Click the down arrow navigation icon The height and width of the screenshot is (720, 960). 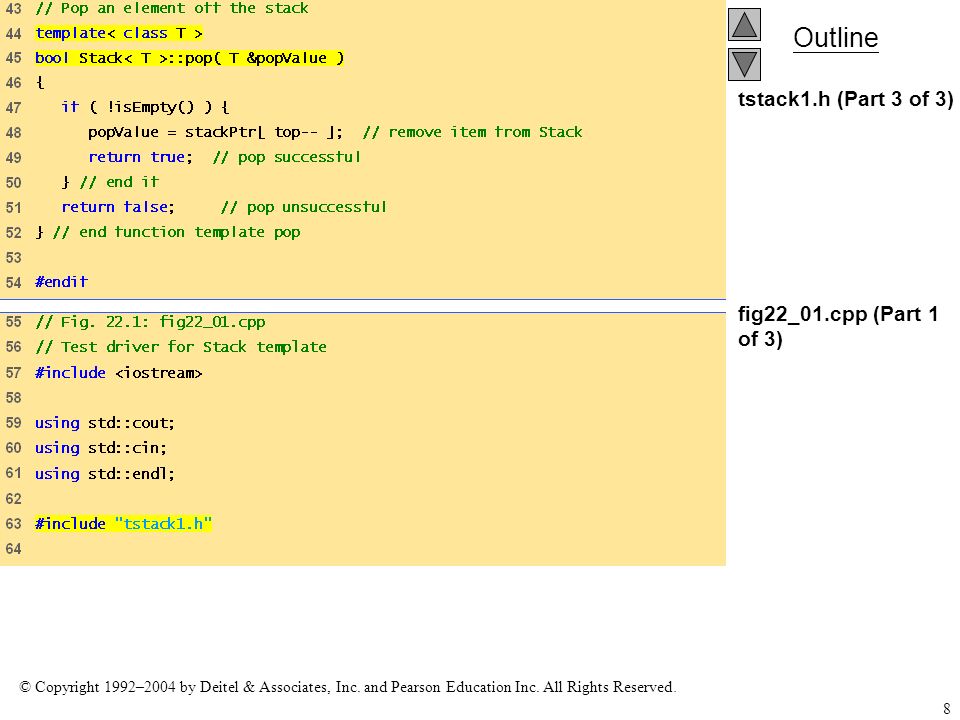pos(744,64)
